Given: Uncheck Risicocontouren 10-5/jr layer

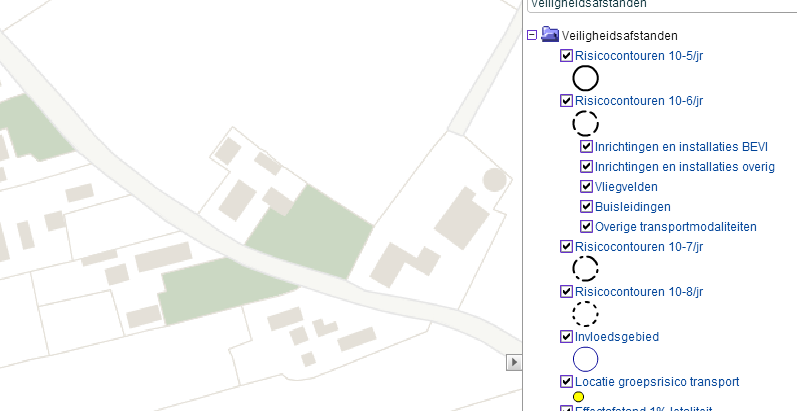Looking at the screenshot, I should 566,55.
